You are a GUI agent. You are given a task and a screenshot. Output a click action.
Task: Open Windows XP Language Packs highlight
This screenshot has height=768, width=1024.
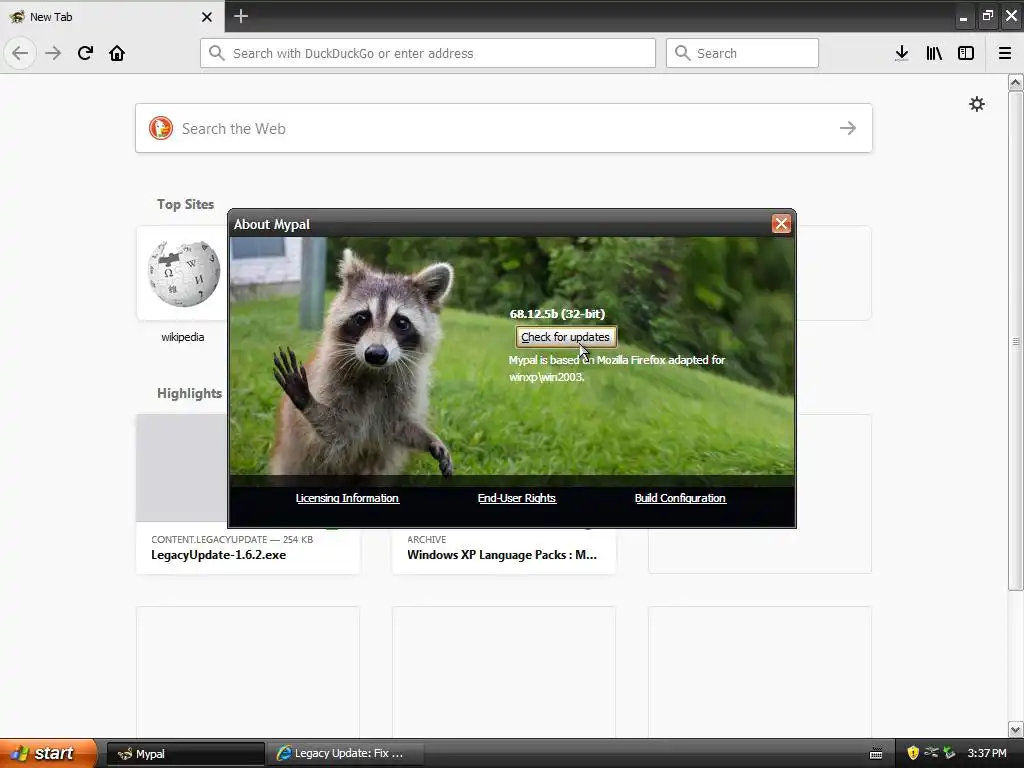[504, 551]
